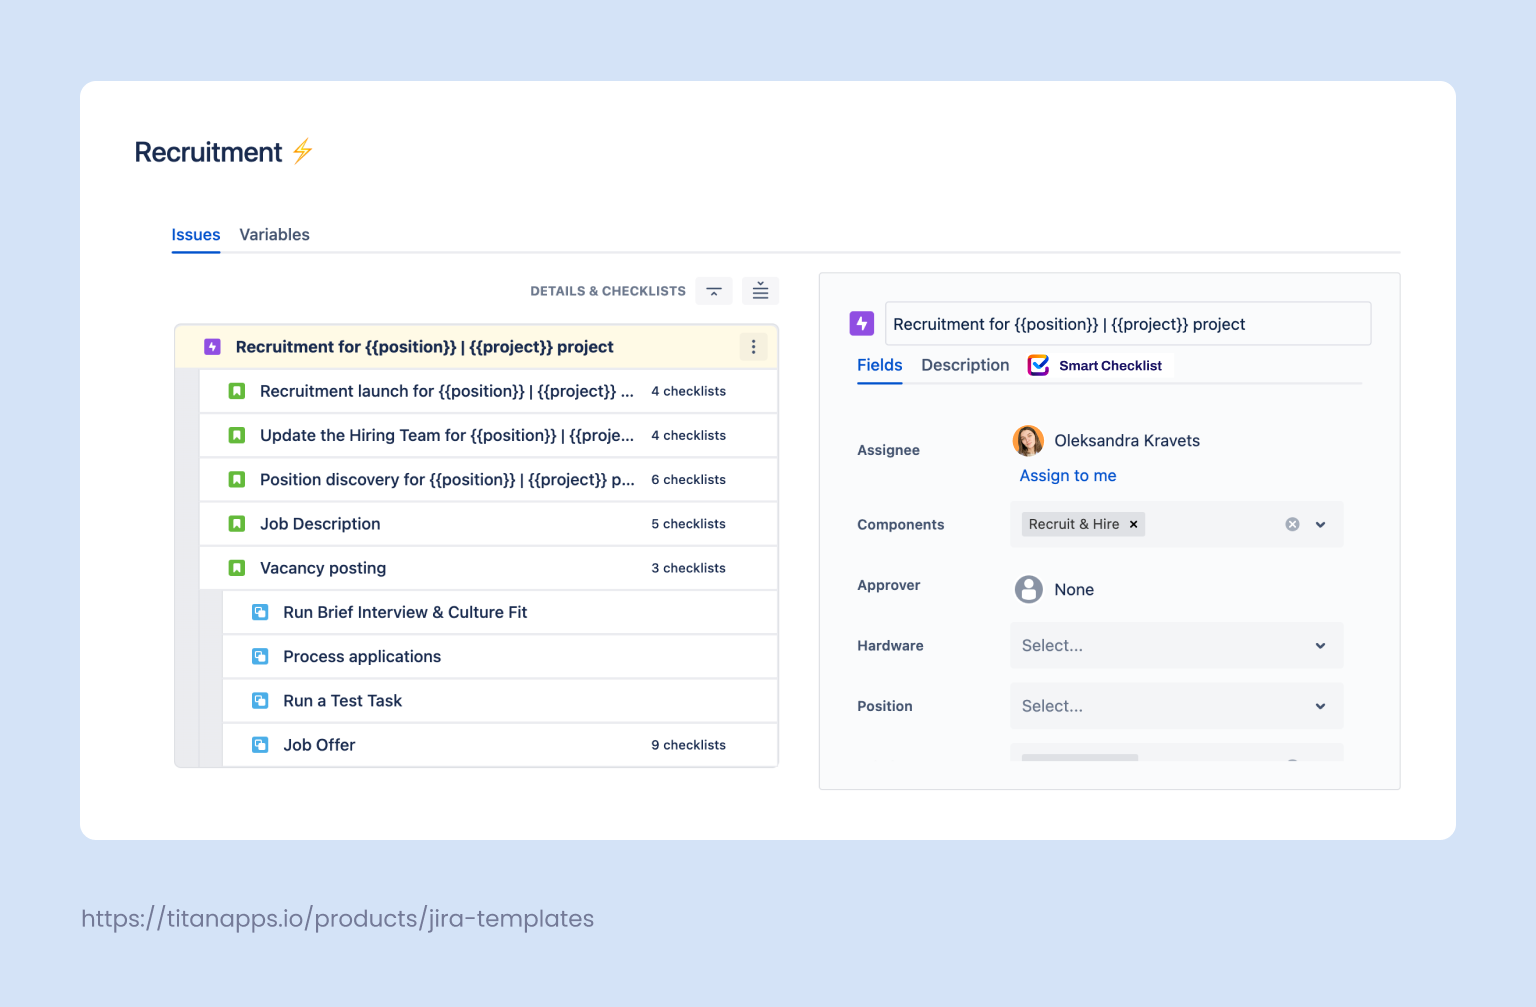The height and width of the screenshot is (1007, 1536).
Task: Open the Smart Checklist panel via its checkmark icon
Action: click(x=1038, y=365)
